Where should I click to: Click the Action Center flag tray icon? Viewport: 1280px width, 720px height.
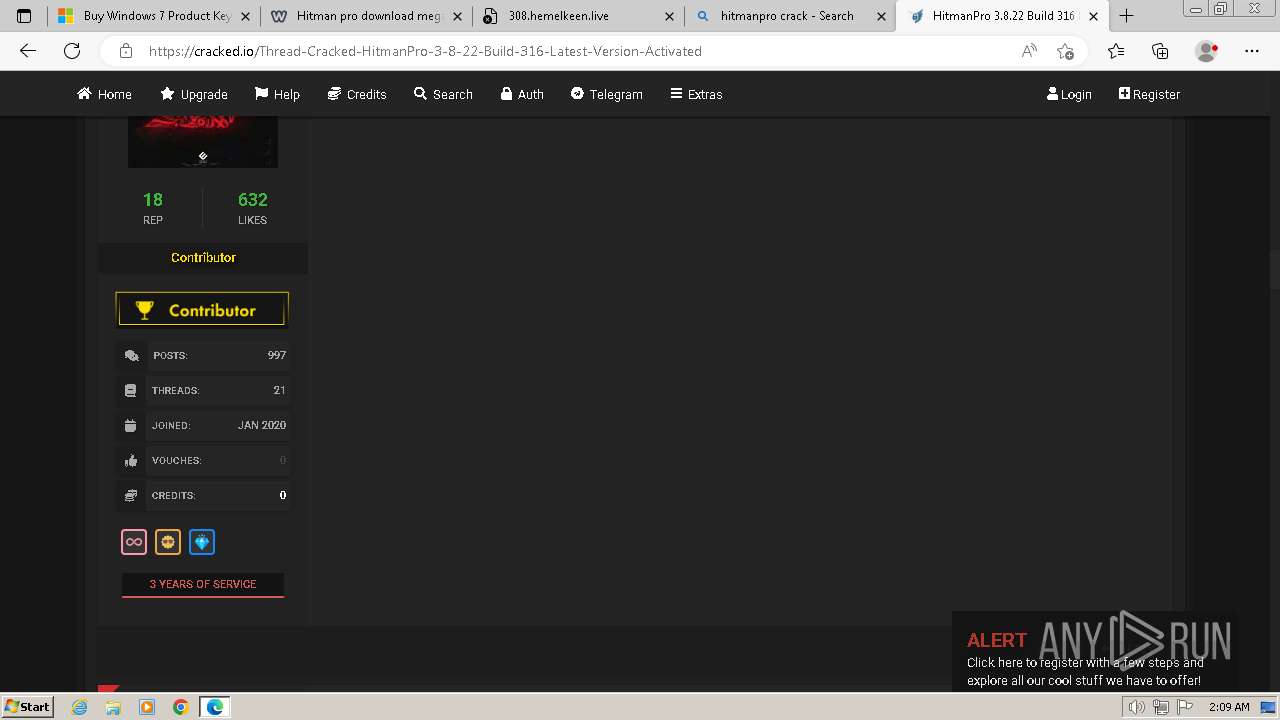click(1185, 707)
